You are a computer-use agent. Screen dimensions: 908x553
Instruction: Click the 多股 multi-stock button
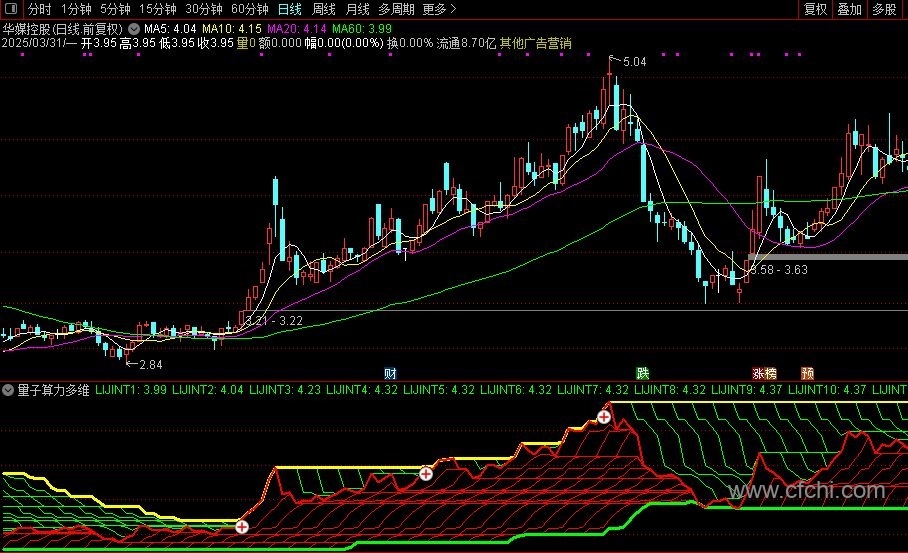tap(884, 9)
